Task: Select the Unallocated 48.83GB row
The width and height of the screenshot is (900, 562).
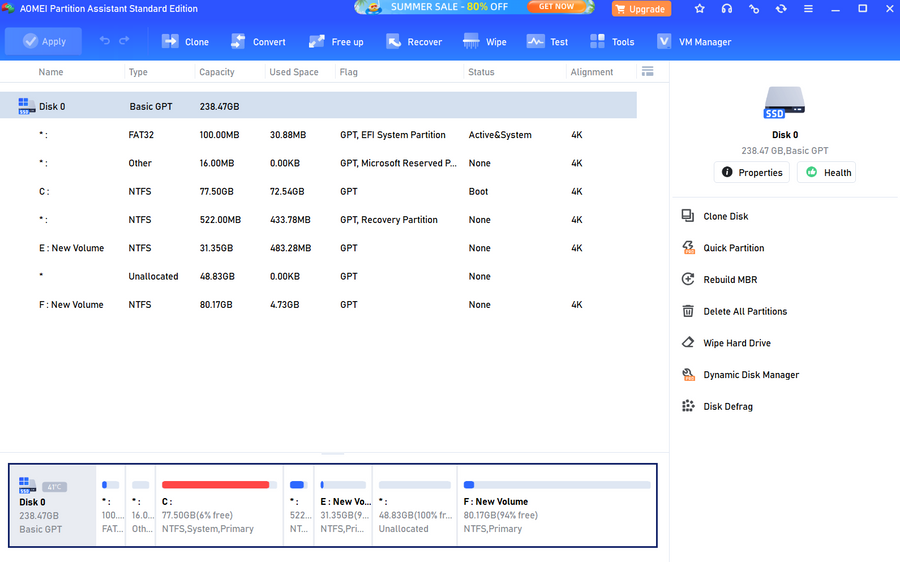Action: pyautogui.click(x=319, y=276)
